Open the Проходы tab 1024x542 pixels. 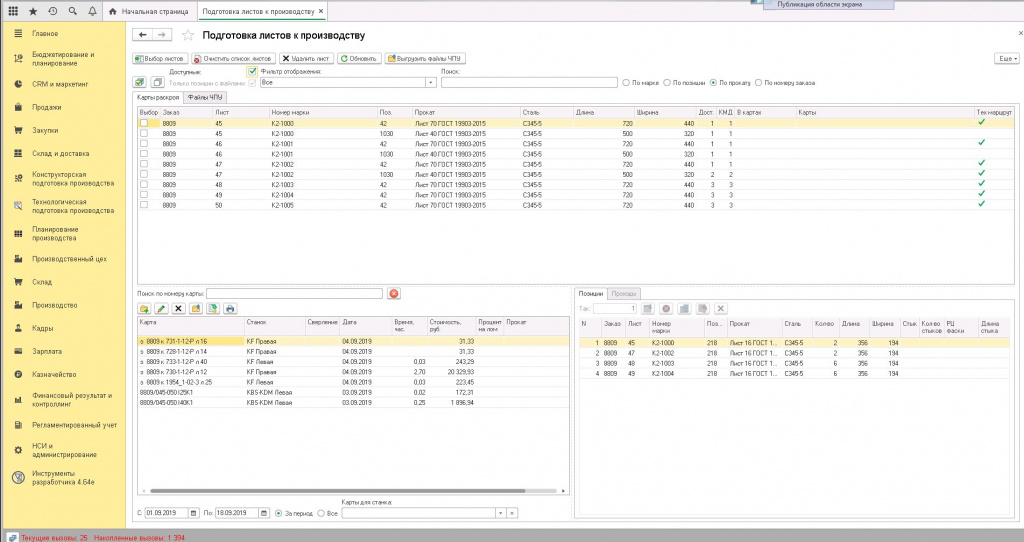click(624, 294)
